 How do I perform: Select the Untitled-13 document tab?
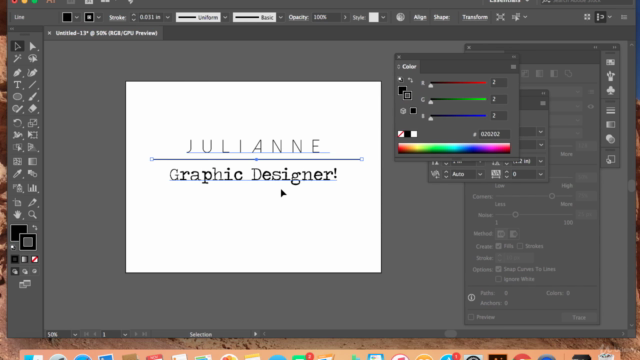click(106, 33)
